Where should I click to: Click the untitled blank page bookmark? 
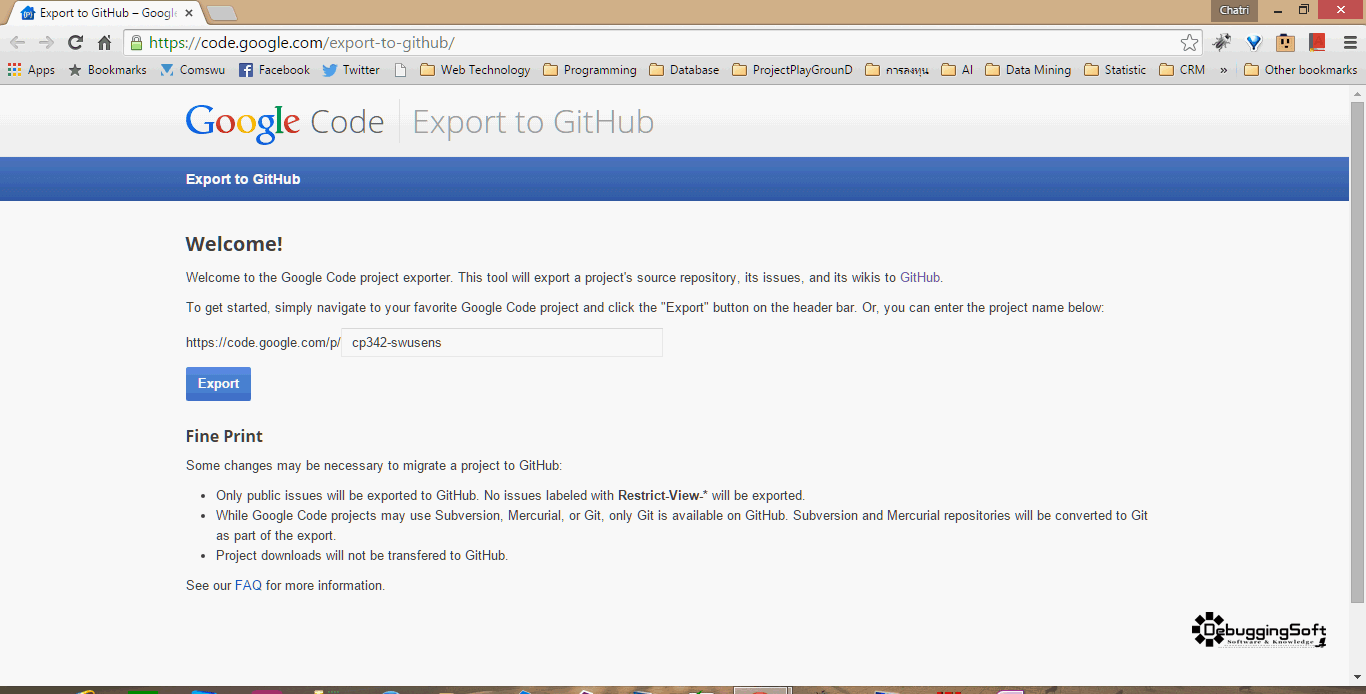[x=401, y=70]
